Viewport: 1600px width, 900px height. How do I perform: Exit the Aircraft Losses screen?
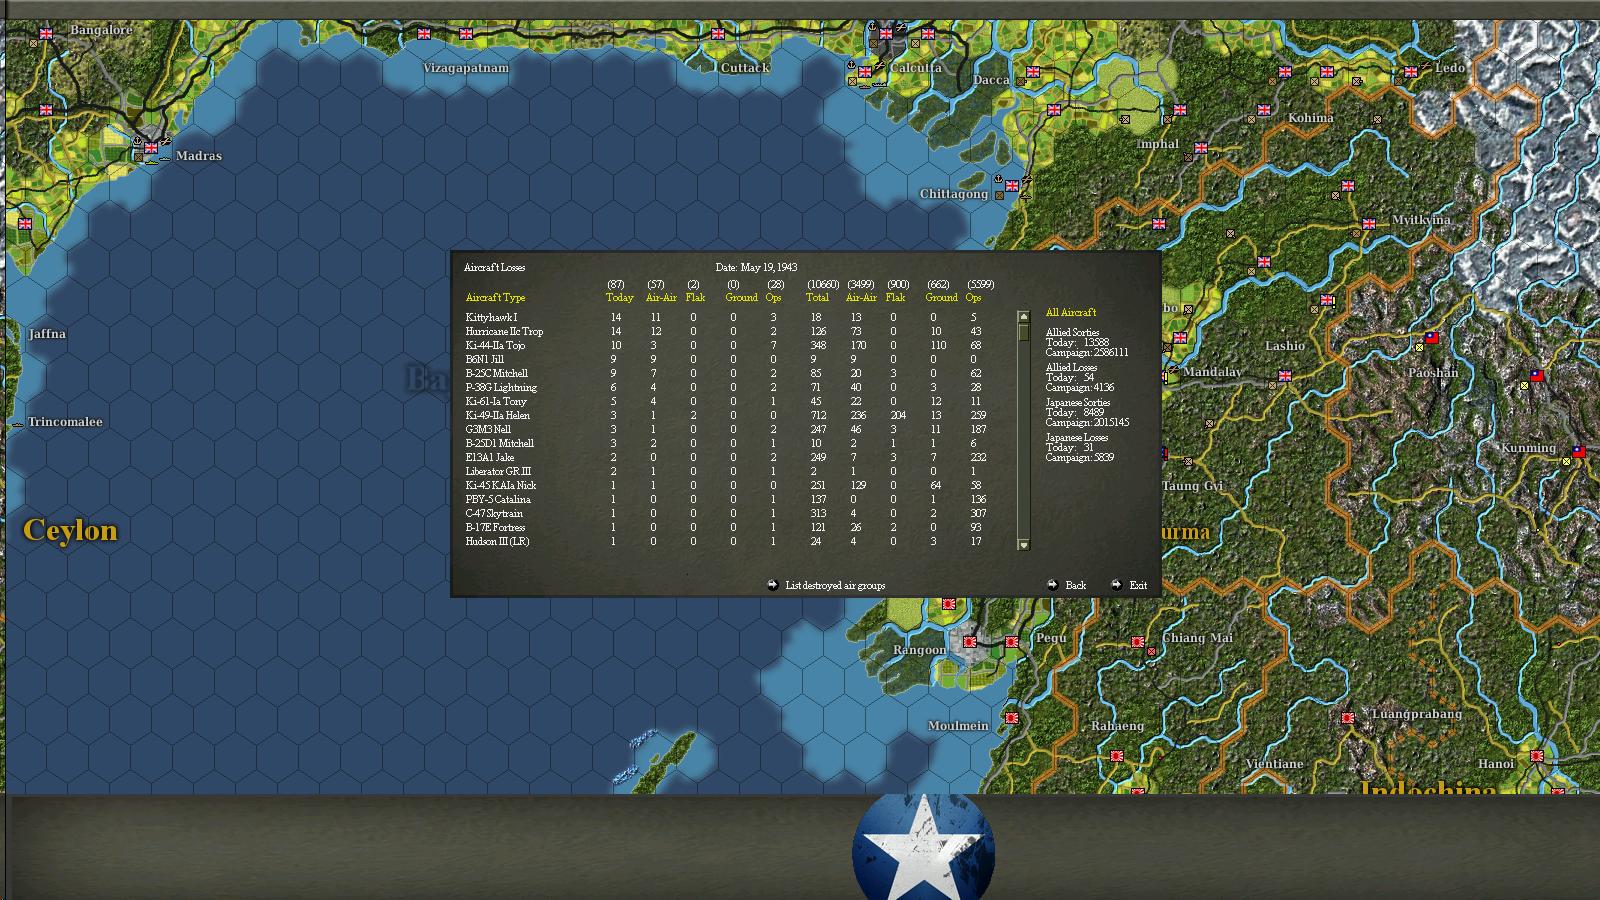point(1138,585)
